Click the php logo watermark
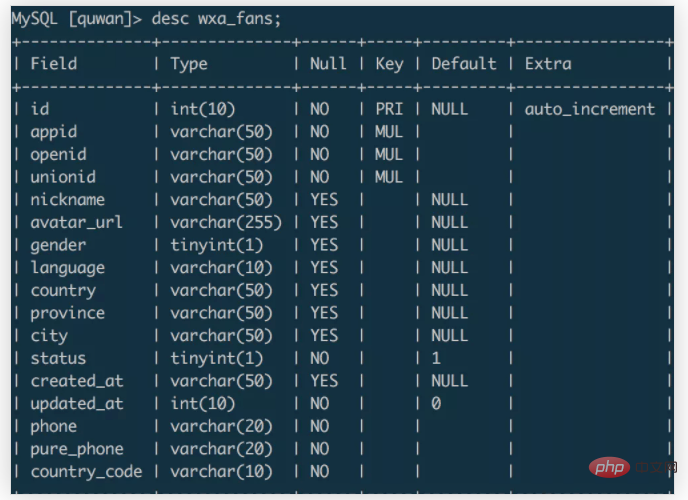688x500 pixels. pyautogui.click(x=609, y=467)
